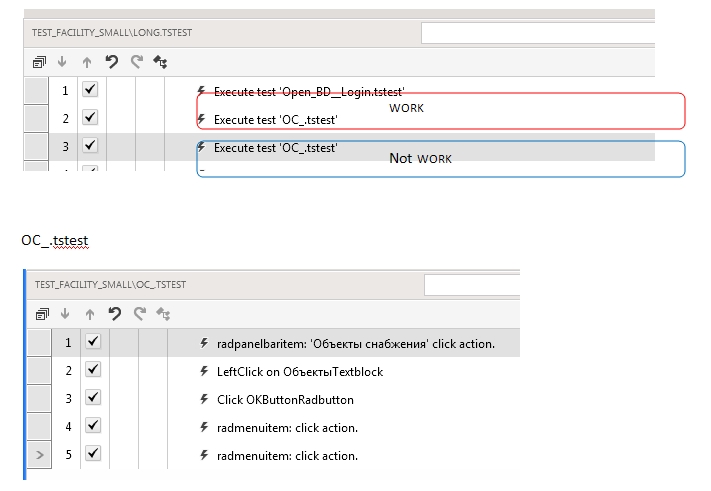
Task: Click collapse-all steps icon in LONG.TSTEST toolbar
Action: (x=40, y=62)
